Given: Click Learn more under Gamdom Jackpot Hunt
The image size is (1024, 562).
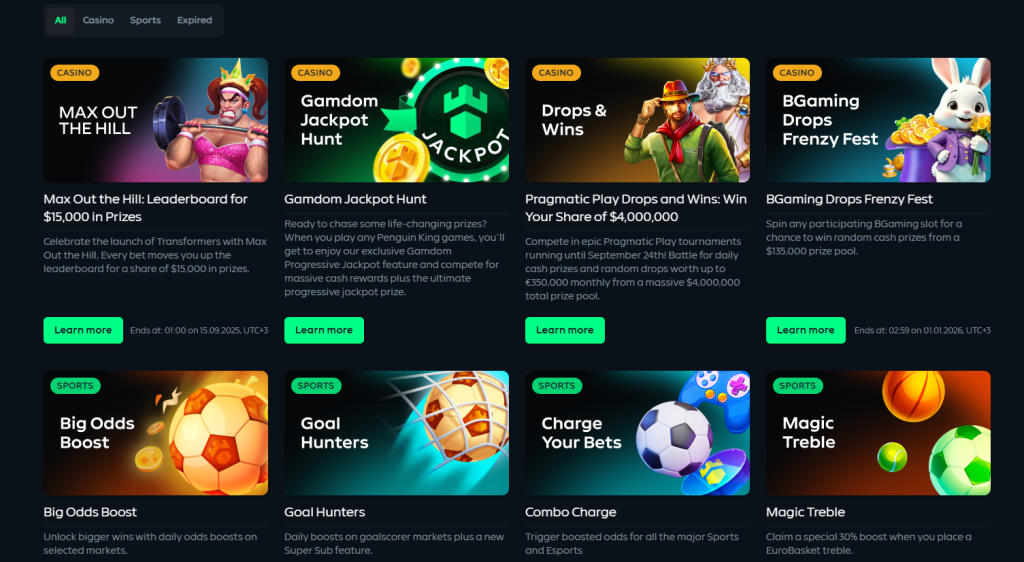Looking at the screenshot, I should [324, 330].
